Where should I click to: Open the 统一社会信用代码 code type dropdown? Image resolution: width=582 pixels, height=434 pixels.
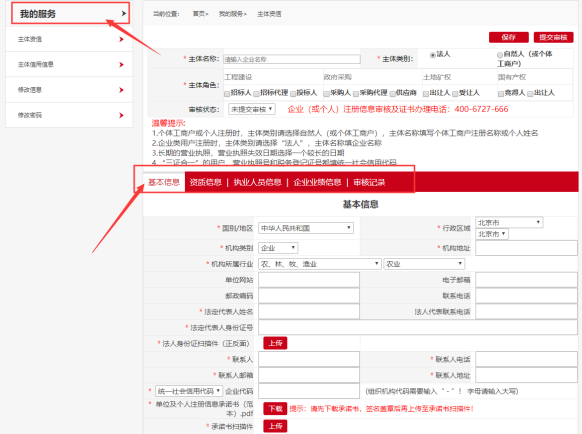(x=189, y=391)
